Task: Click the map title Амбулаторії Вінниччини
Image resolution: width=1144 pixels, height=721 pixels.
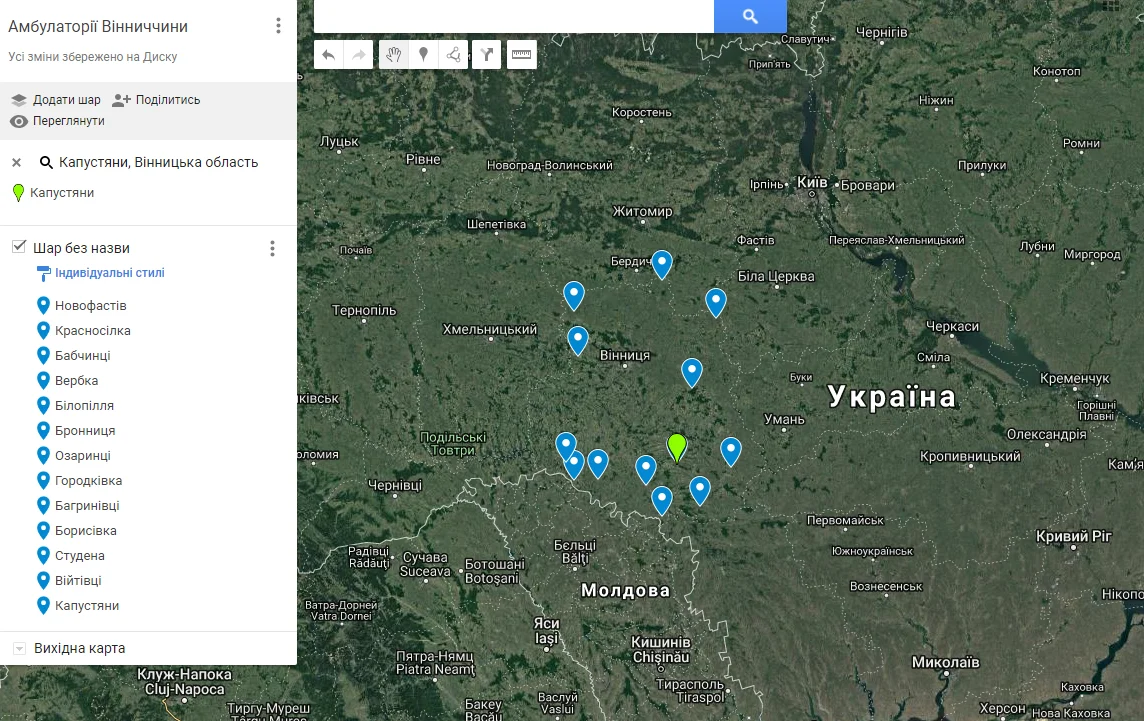Action: pyautogui.click(x=98, y=26)
